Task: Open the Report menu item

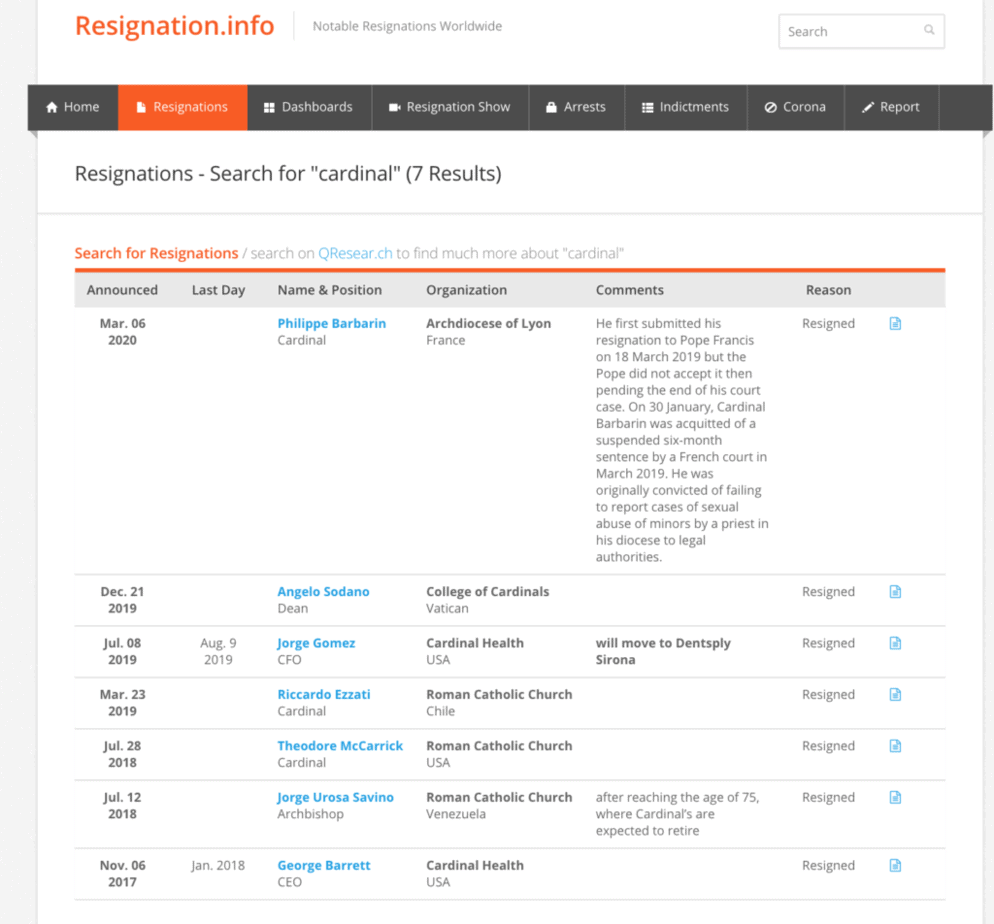Action: coord(890,107)
